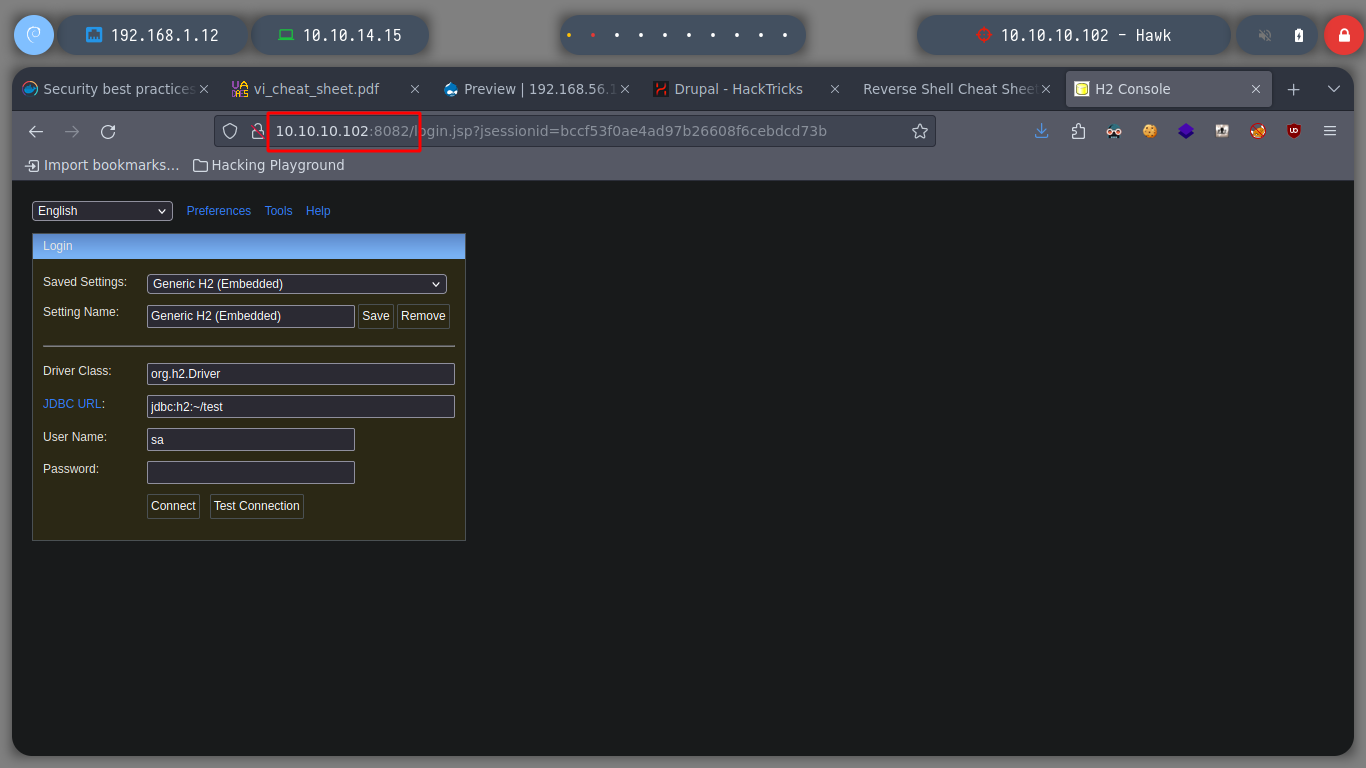Screen dimensions: 1366x768
Task: Click the Test Connection button
Action: pyautogui.click(x=257, y=506)
